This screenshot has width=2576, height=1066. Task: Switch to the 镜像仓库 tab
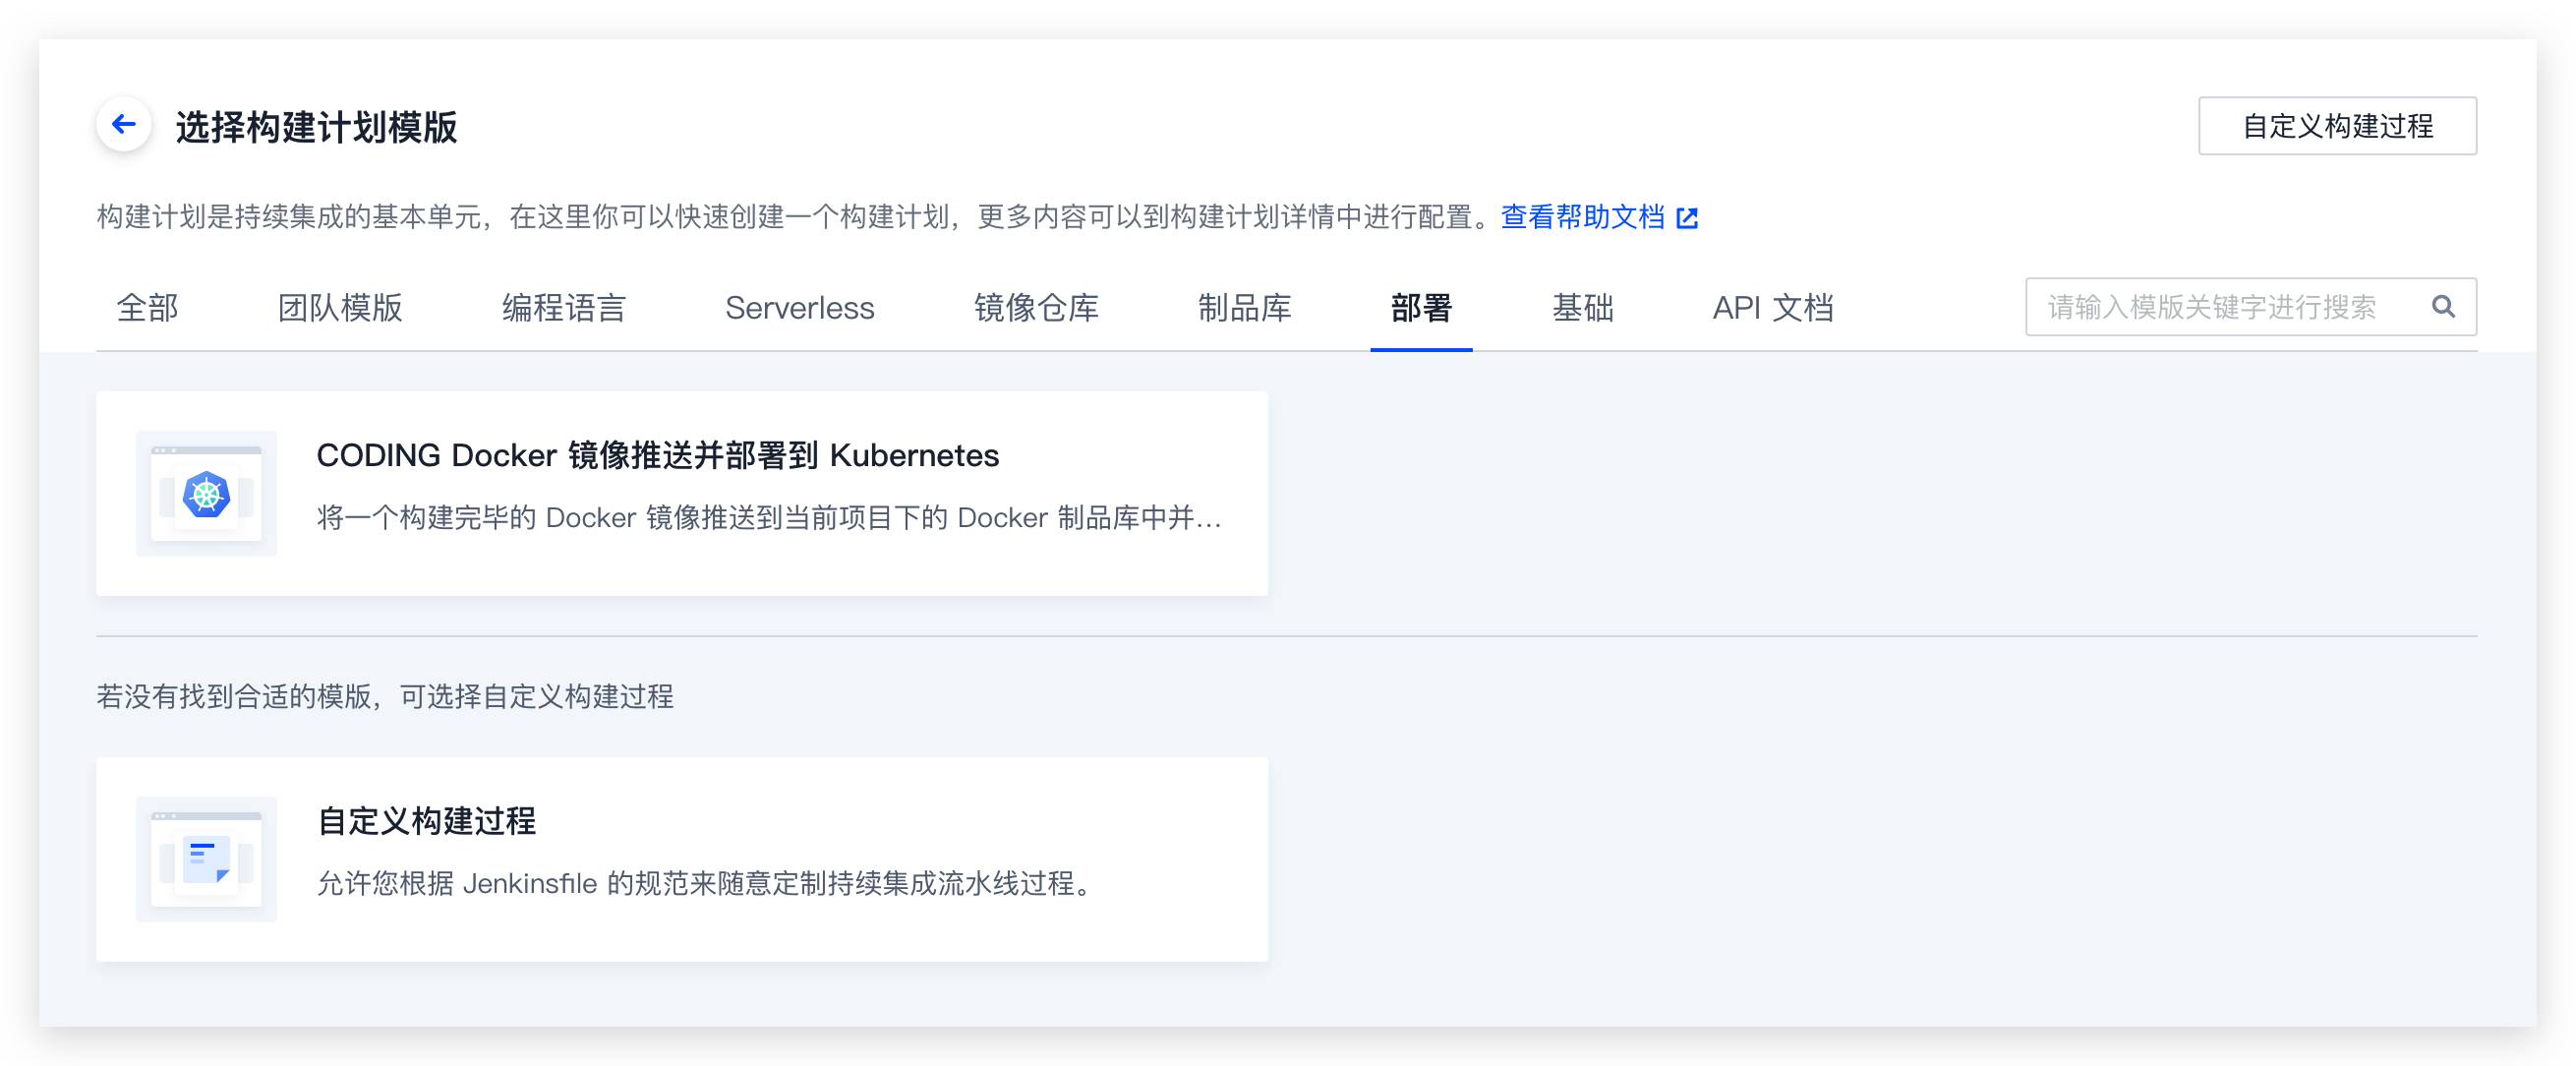(1037, 308)
